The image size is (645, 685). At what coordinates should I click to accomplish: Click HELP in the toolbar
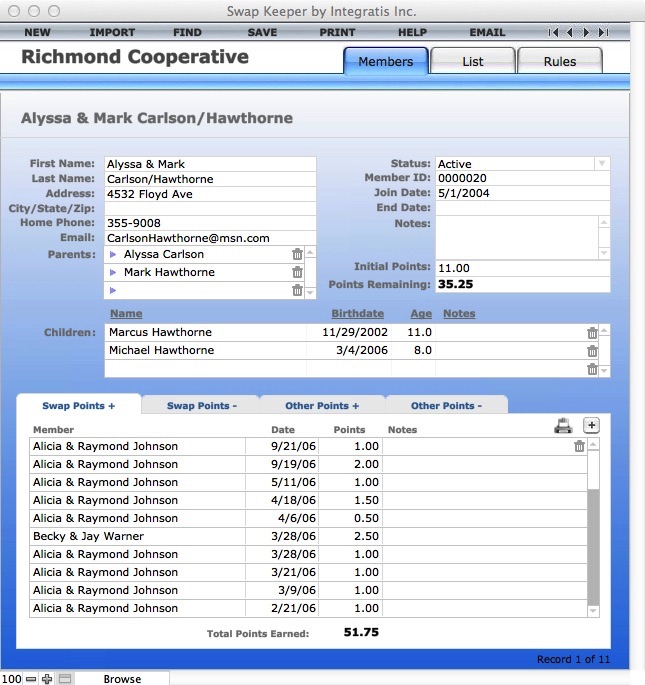412,32
